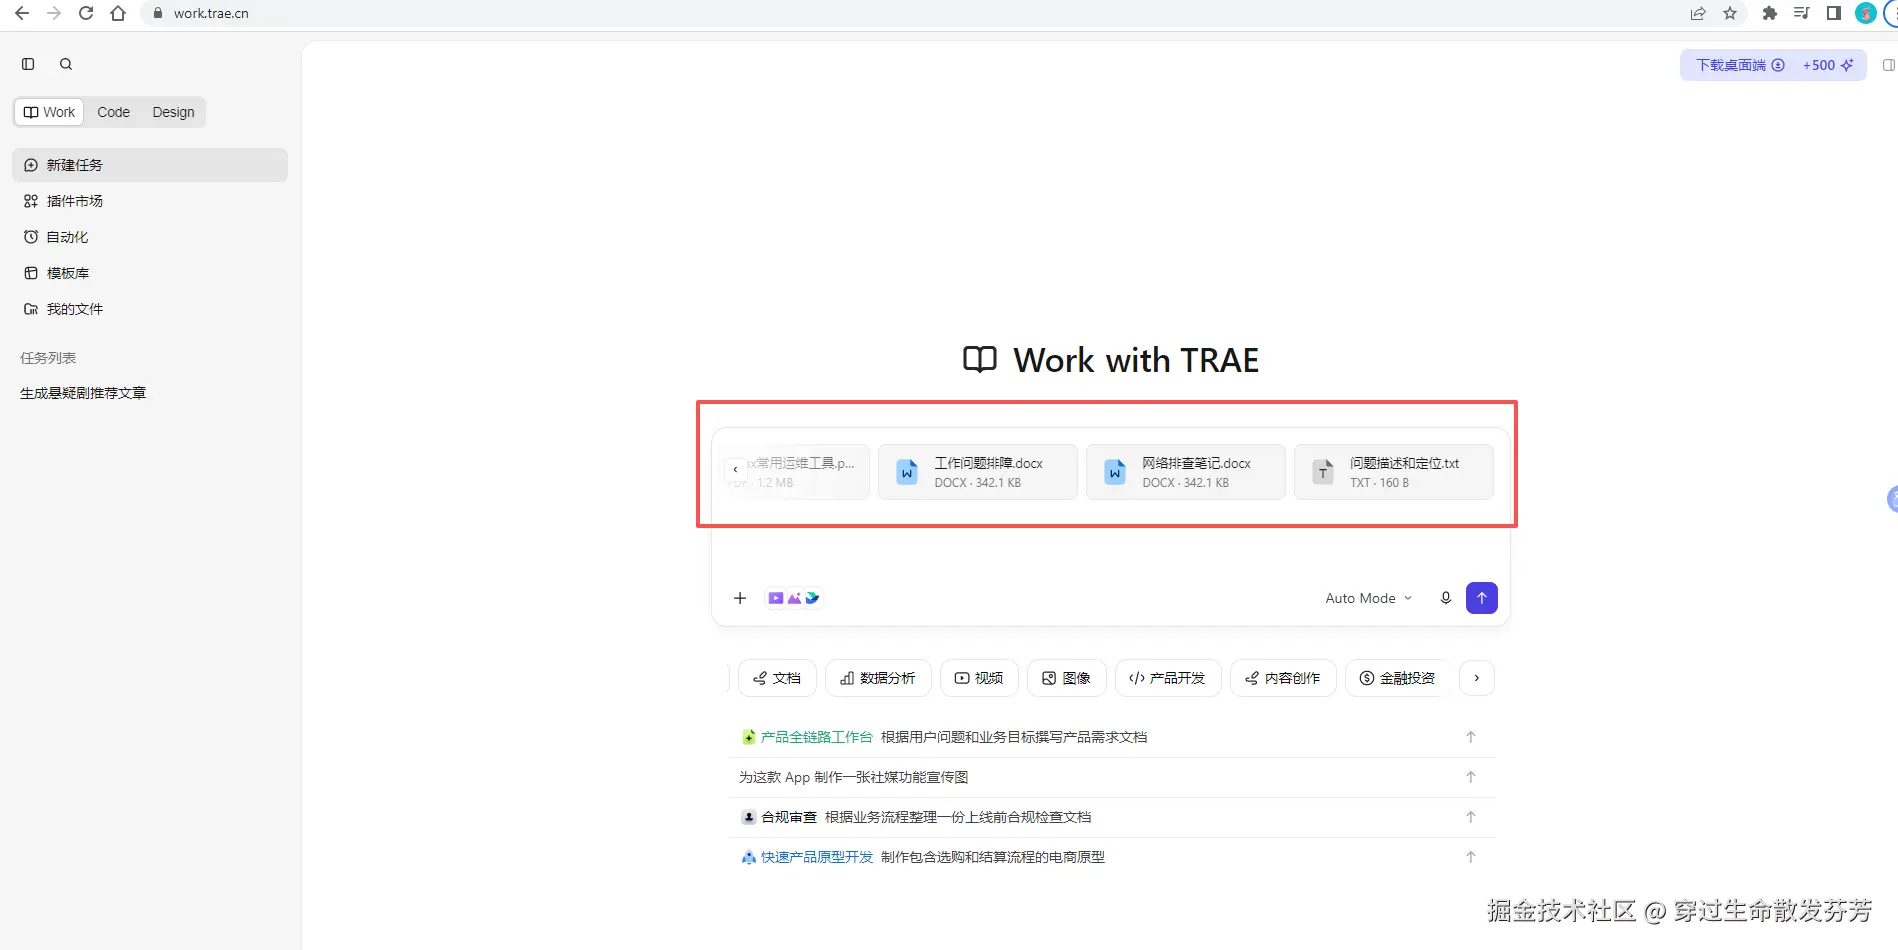
Task: Click the plus icon to add attachments
Action: click(740, 598)
